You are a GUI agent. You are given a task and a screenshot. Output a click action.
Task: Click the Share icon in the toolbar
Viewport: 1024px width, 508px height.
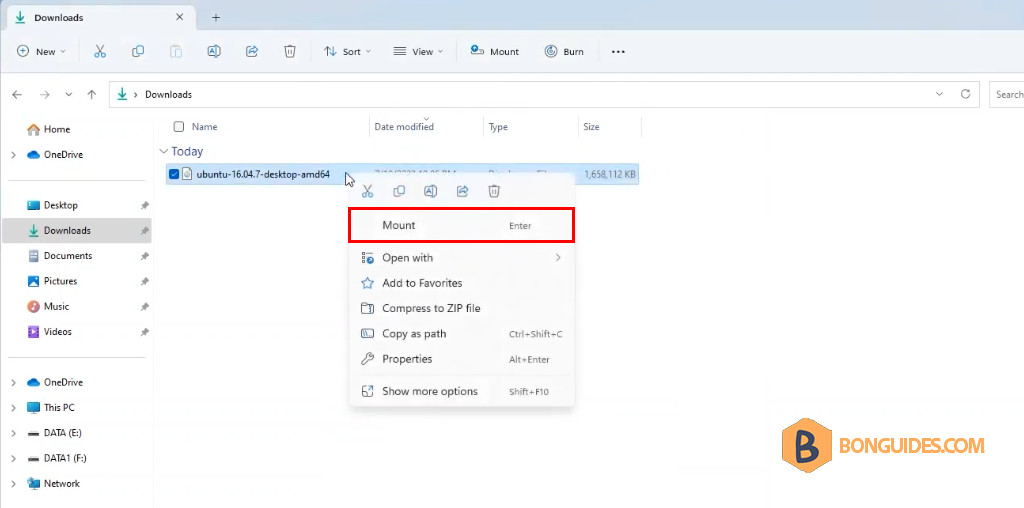[252, 52]
